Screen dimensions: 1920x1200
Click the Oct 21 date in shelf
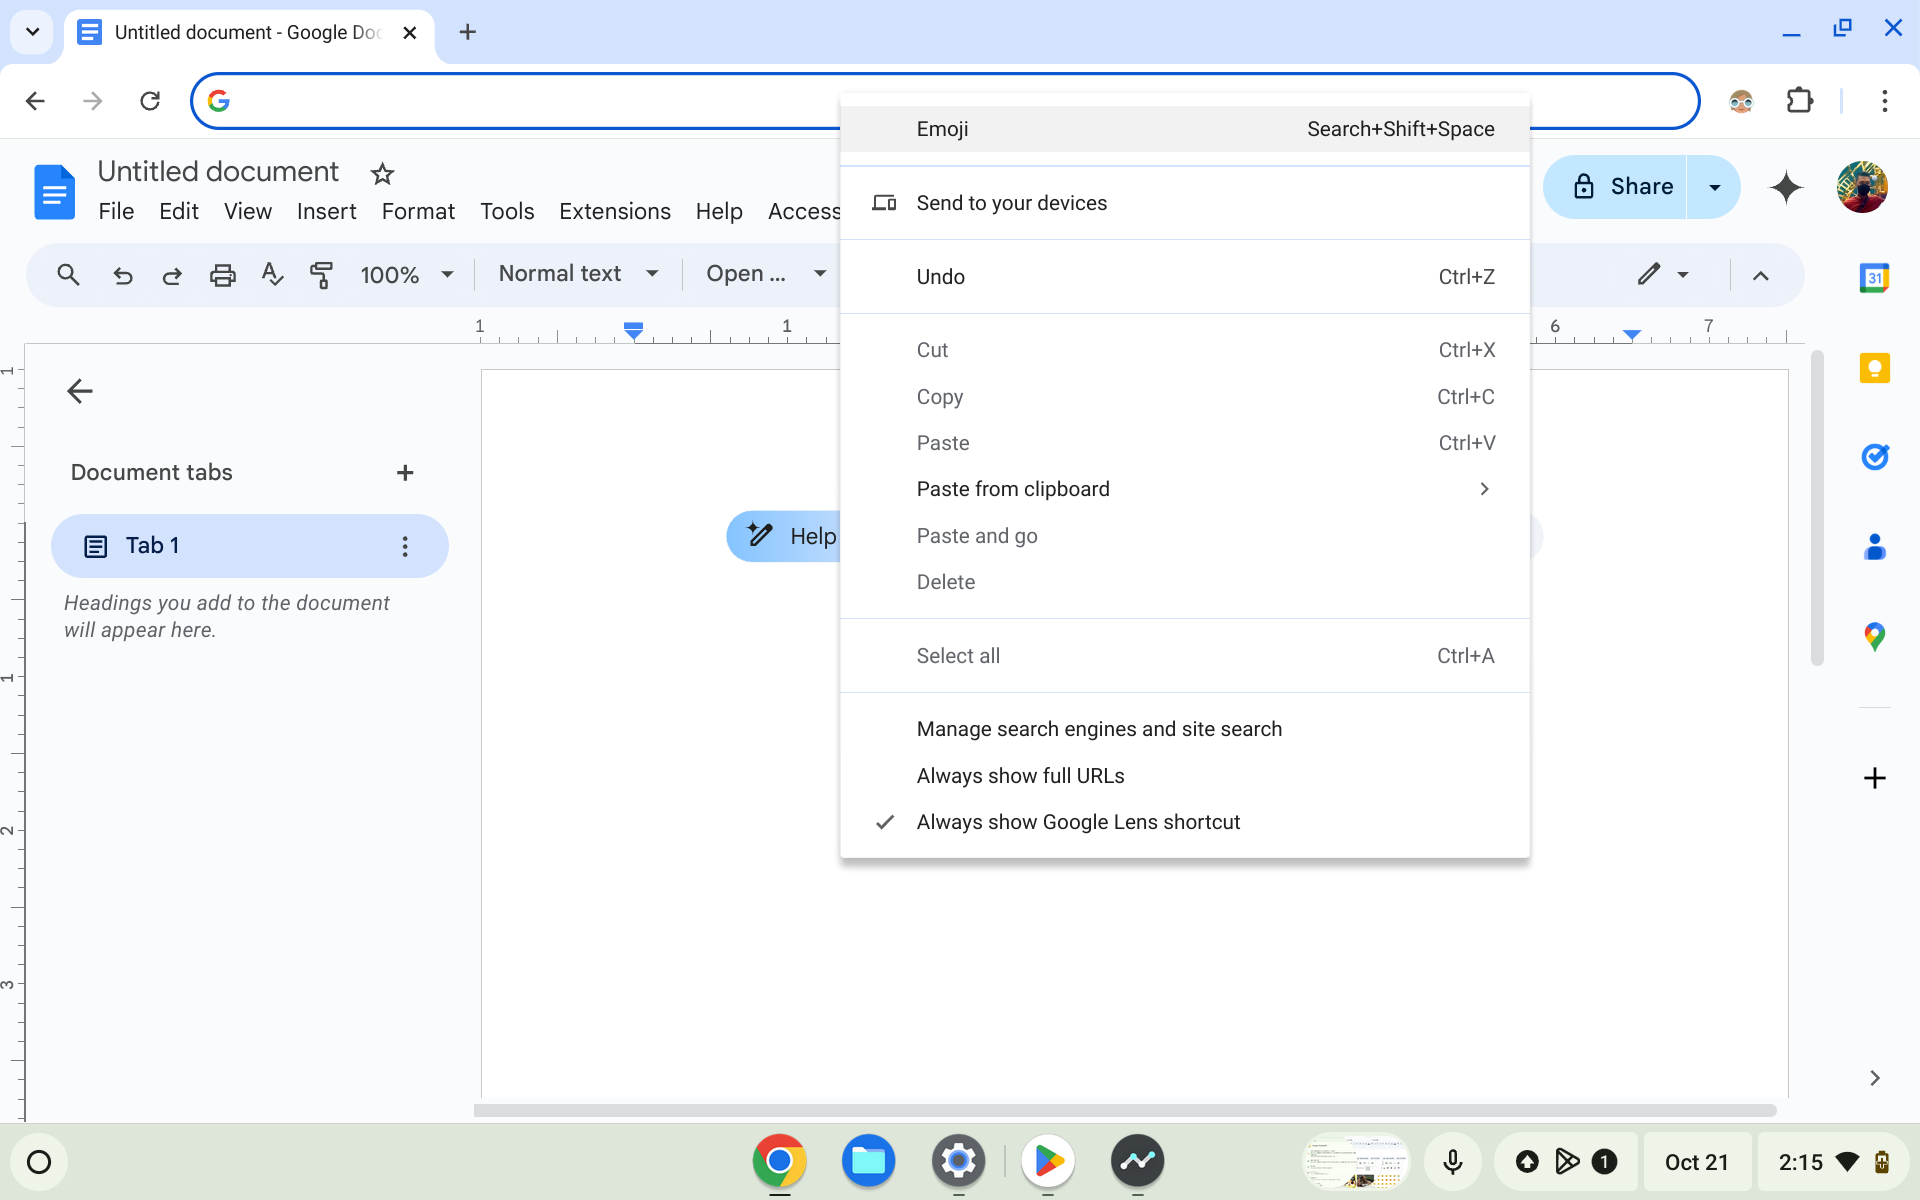tap(1696, 1162)
